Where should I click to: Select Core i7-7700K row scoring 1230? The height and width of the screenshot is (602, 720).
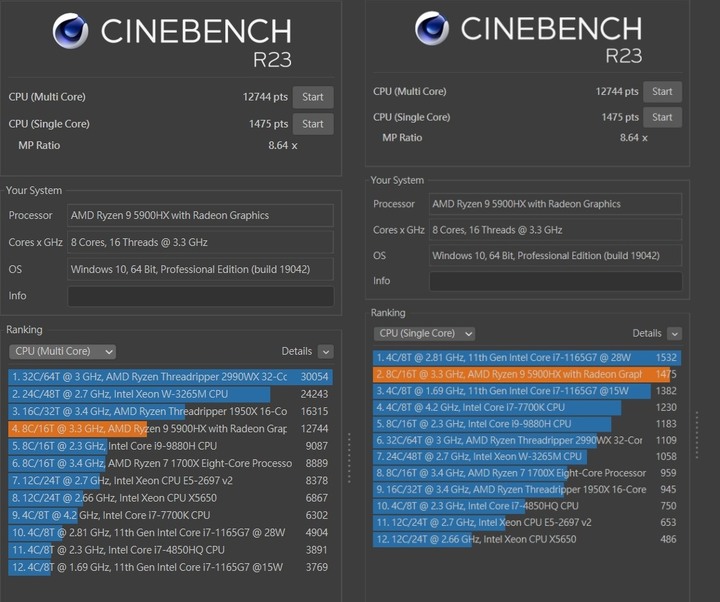(x=527, y=407)
